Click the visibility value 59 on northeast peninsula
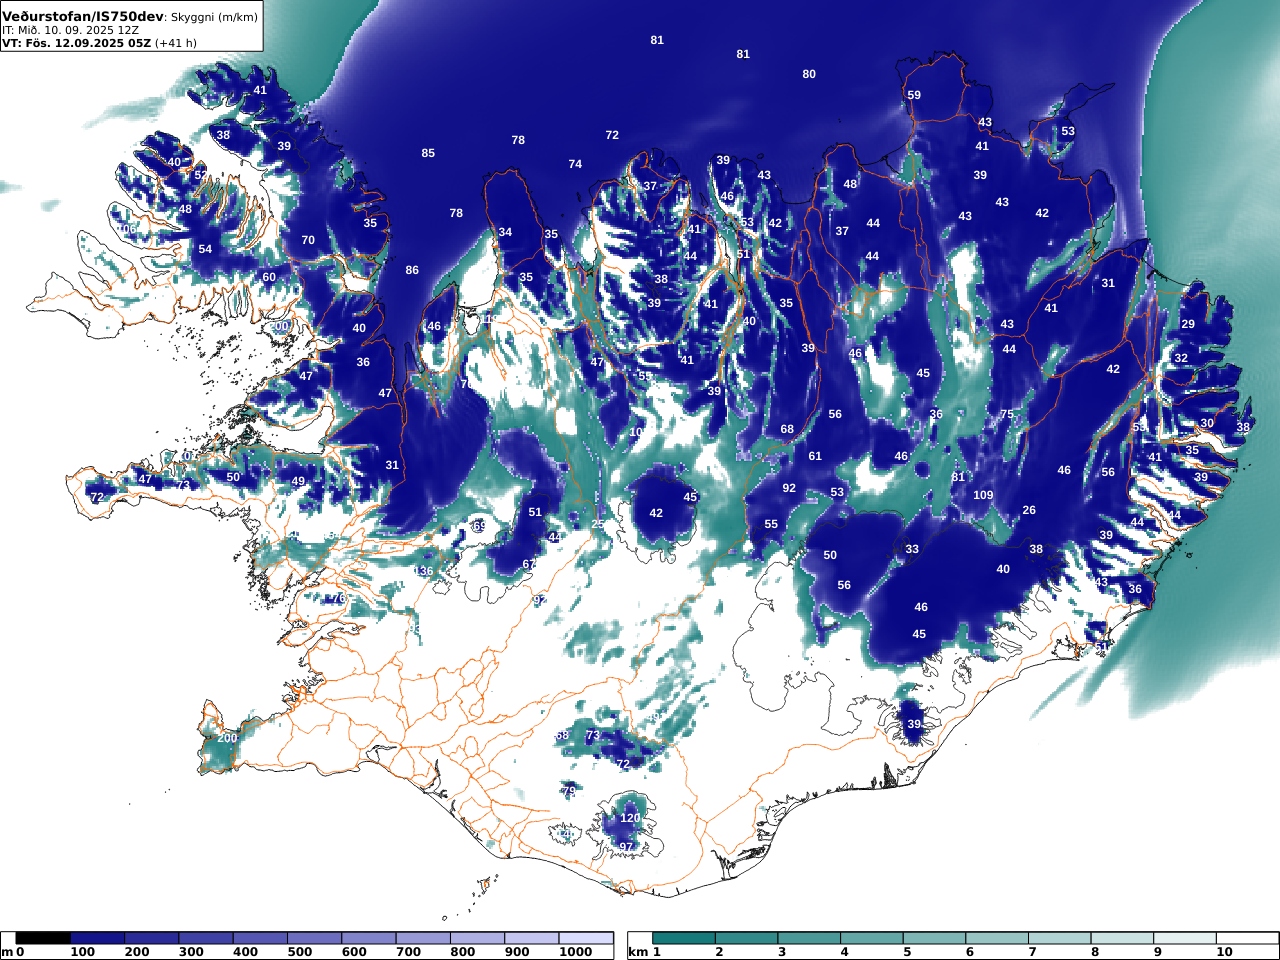 914,95
